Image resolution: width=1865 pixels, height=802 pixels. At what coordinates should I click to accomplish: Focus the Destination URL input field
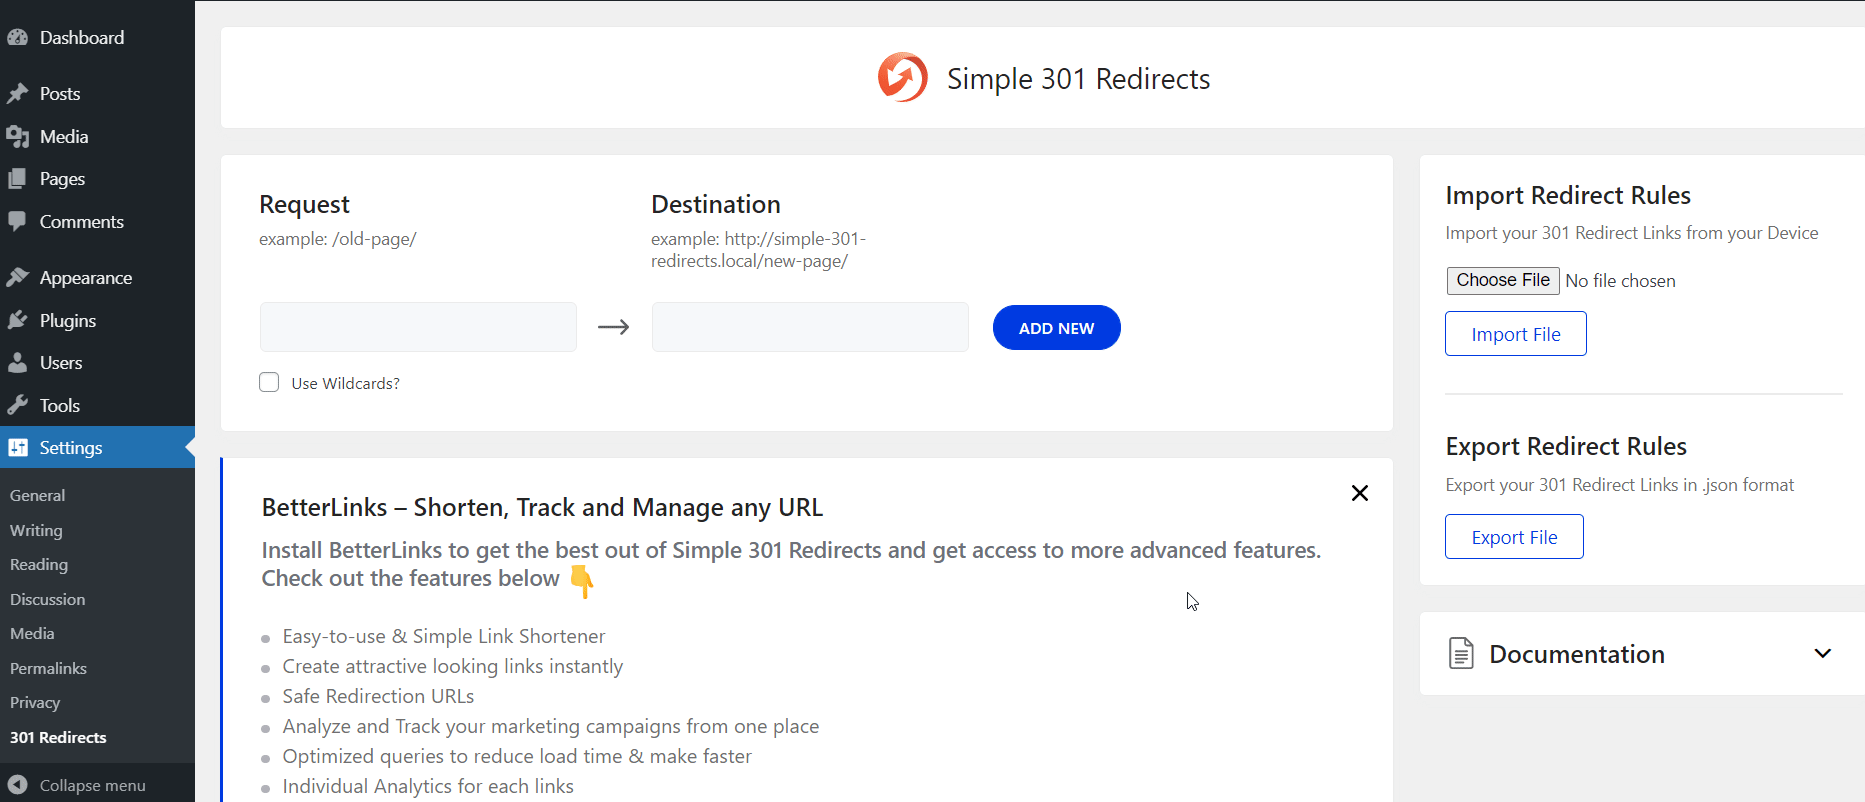click(x=810, y=327)
